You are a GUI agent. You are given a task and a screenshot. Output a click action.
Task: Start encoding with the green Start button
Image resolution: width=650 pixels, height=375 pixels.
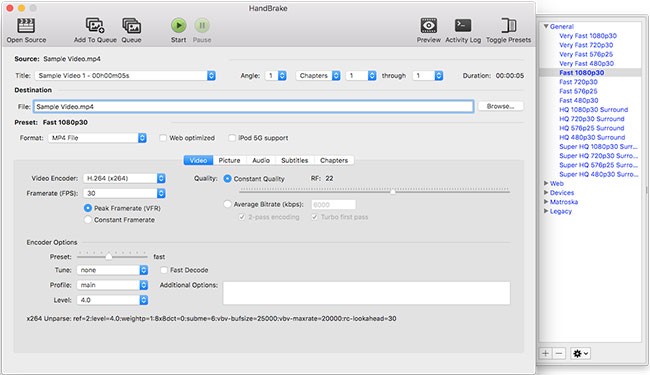tap(179, 26)
